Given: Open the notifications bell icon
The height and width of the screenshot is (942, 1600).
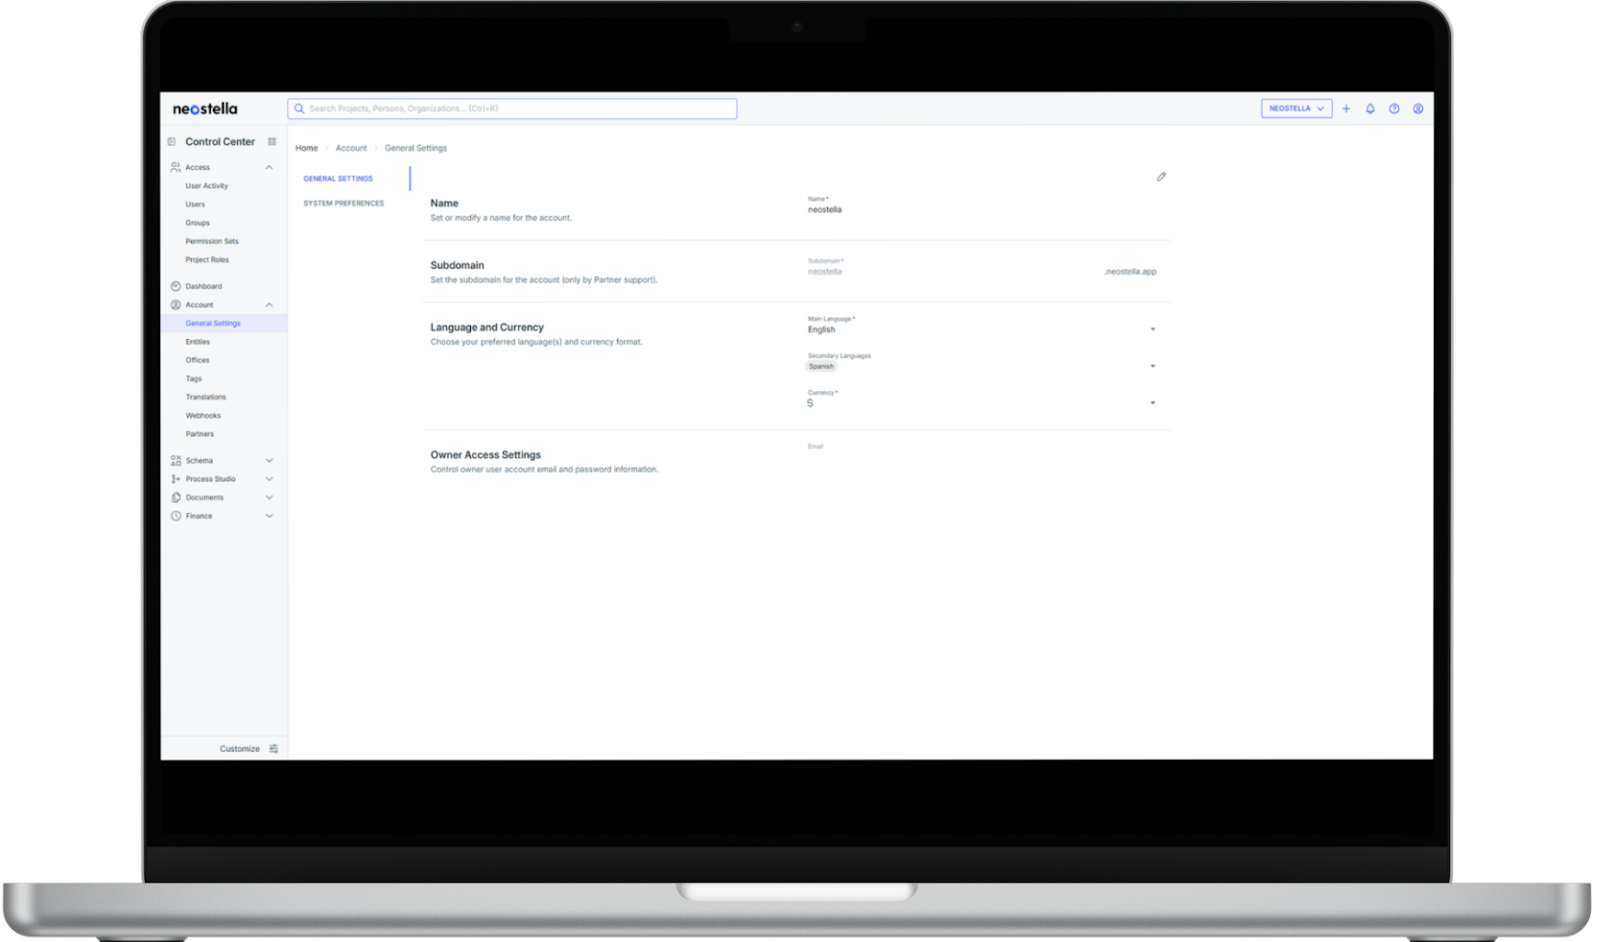Looking at the screenshot, I should 1370,109.
